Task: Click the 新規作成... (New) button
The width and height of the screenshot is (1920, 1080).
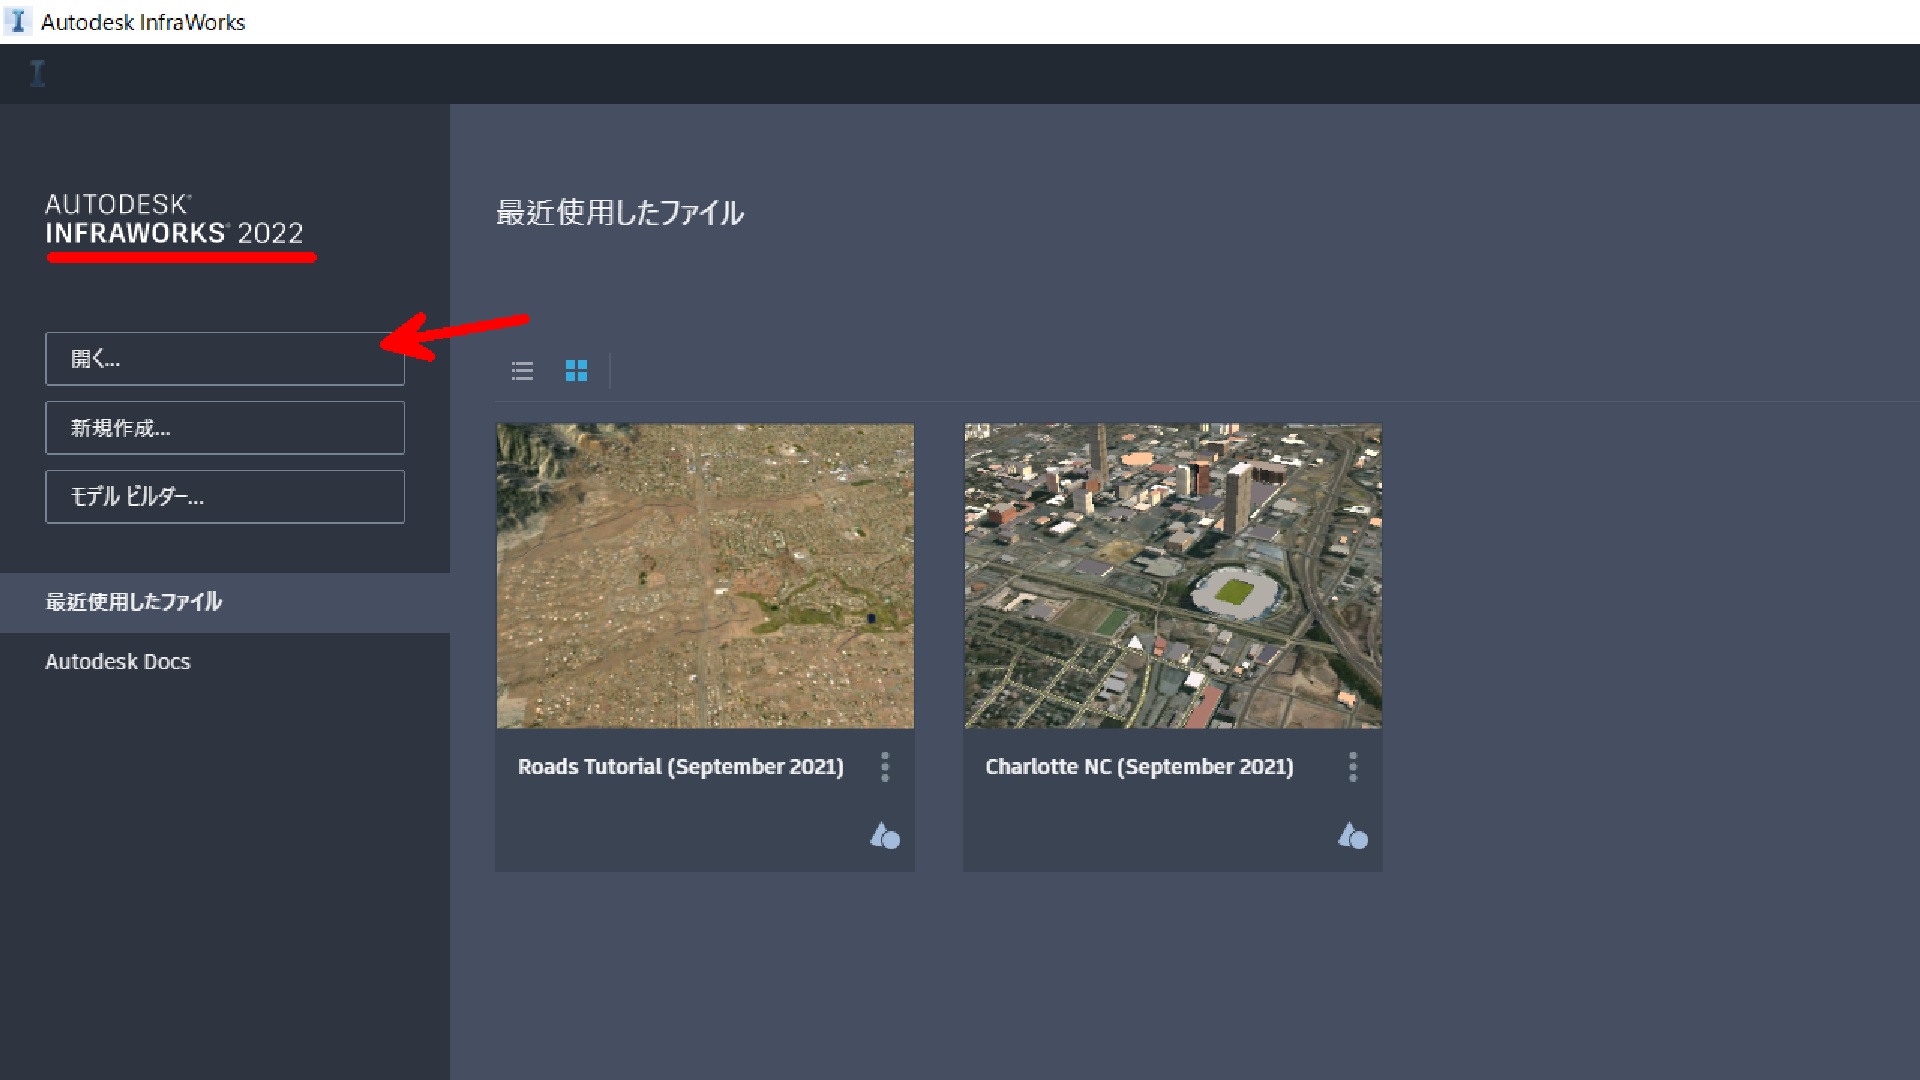Action: tap(225, 428)
